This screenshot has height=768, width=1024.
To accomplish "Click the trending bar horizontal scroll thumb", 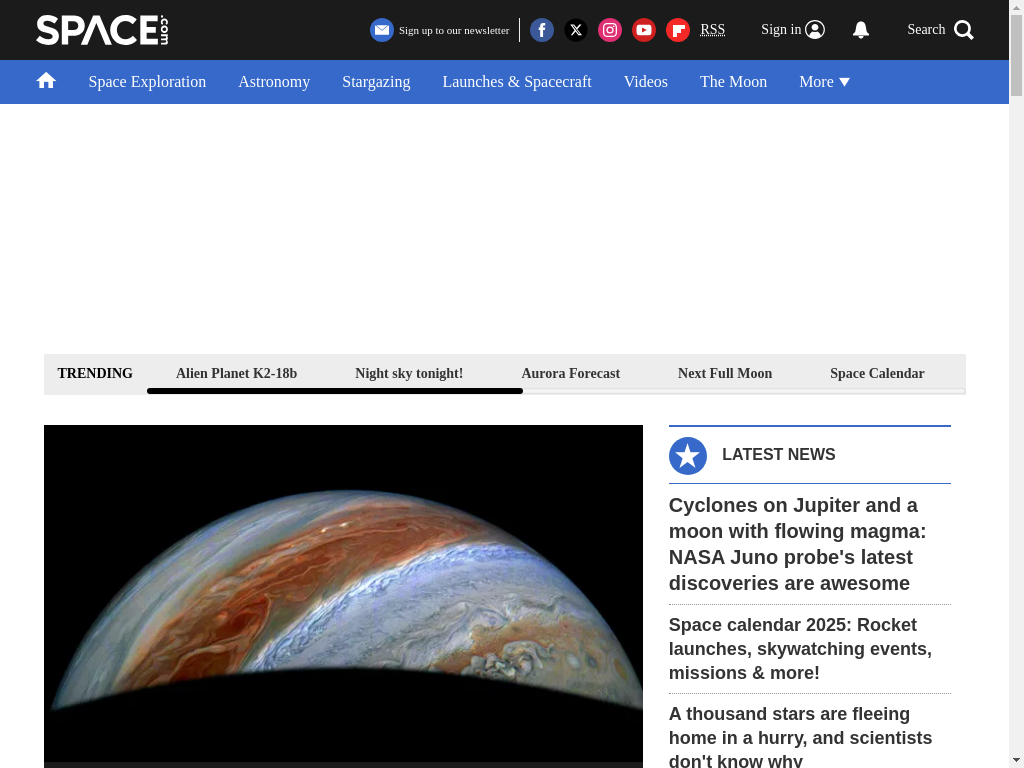I will pyautogui.click(x=335, y=391).
